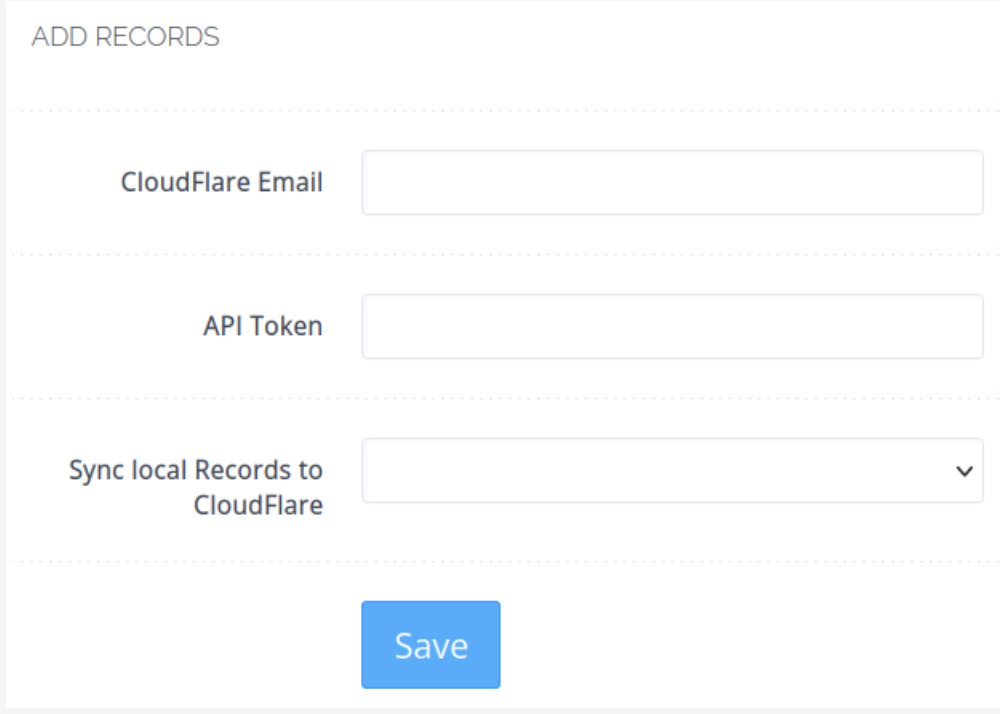Show options for syncing local records
The height and width of the screenshot is (714, 1000).
pyautogui.click(x=672, y=470)
